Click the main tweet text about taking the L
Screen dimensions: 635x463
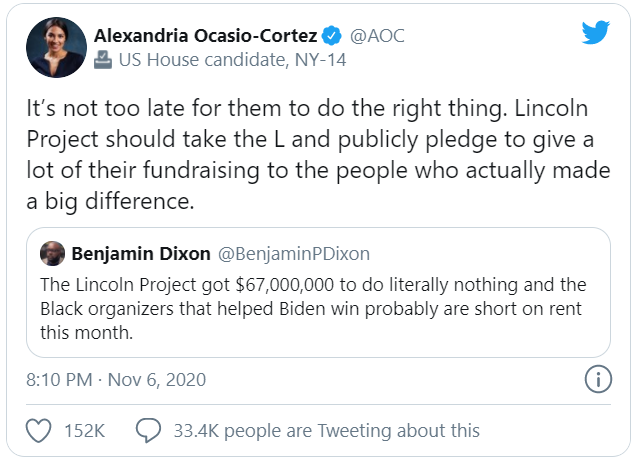click(318, 159)
